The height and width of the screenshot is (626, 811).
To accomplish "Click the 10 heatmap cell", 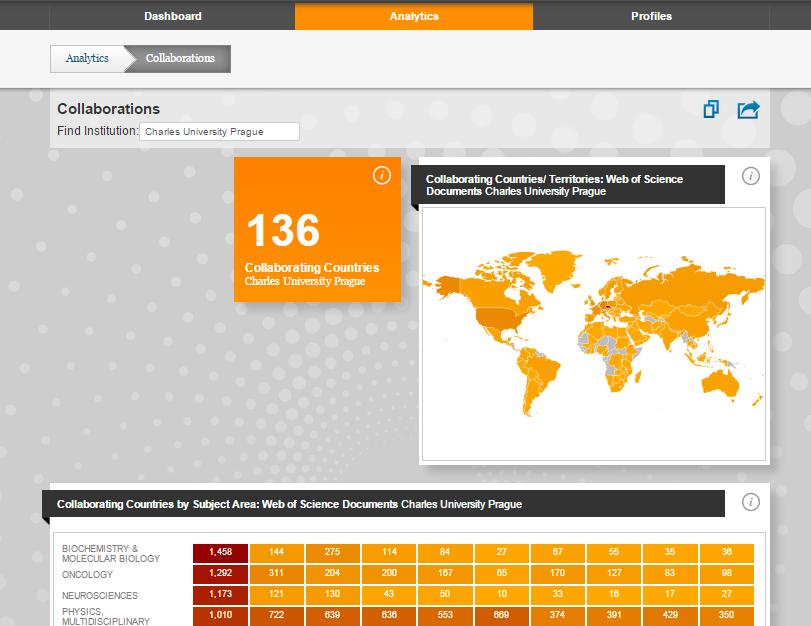I will click(502, 594).
